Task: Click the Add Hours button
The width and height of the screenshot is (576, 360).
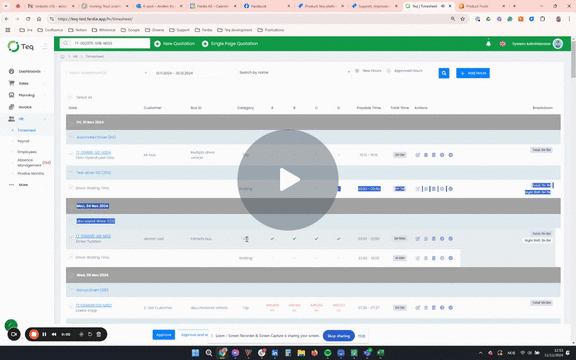Action: click(x=473, y=73)
